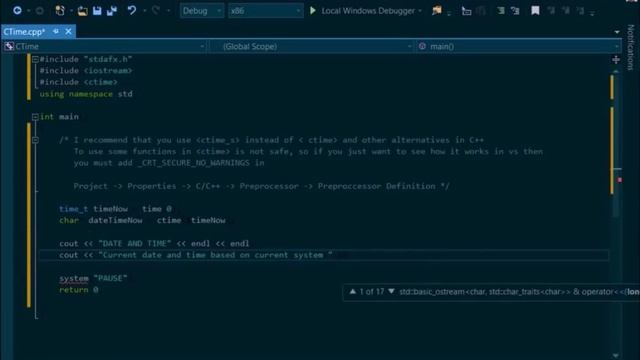640x360 pixels.
Task: Click the editor split window handle
Action: coord(616,60)
